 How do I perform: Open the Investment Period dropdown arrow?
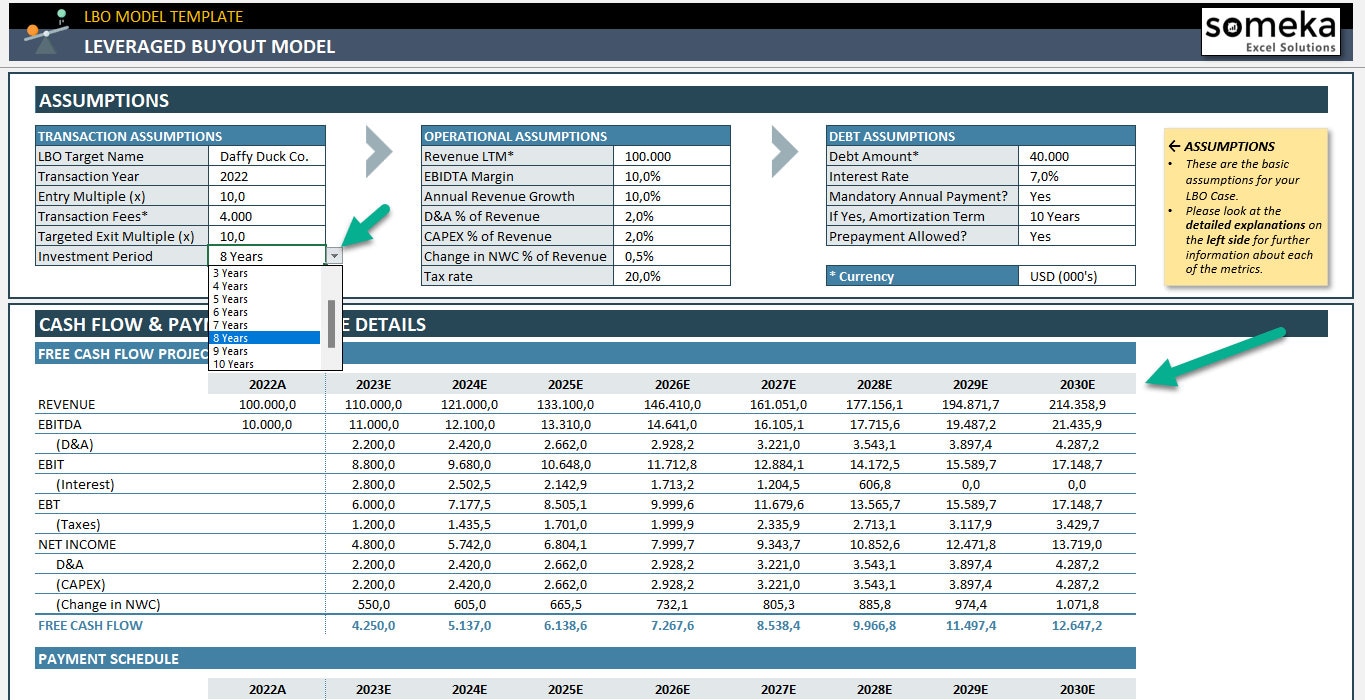[335, 256]
